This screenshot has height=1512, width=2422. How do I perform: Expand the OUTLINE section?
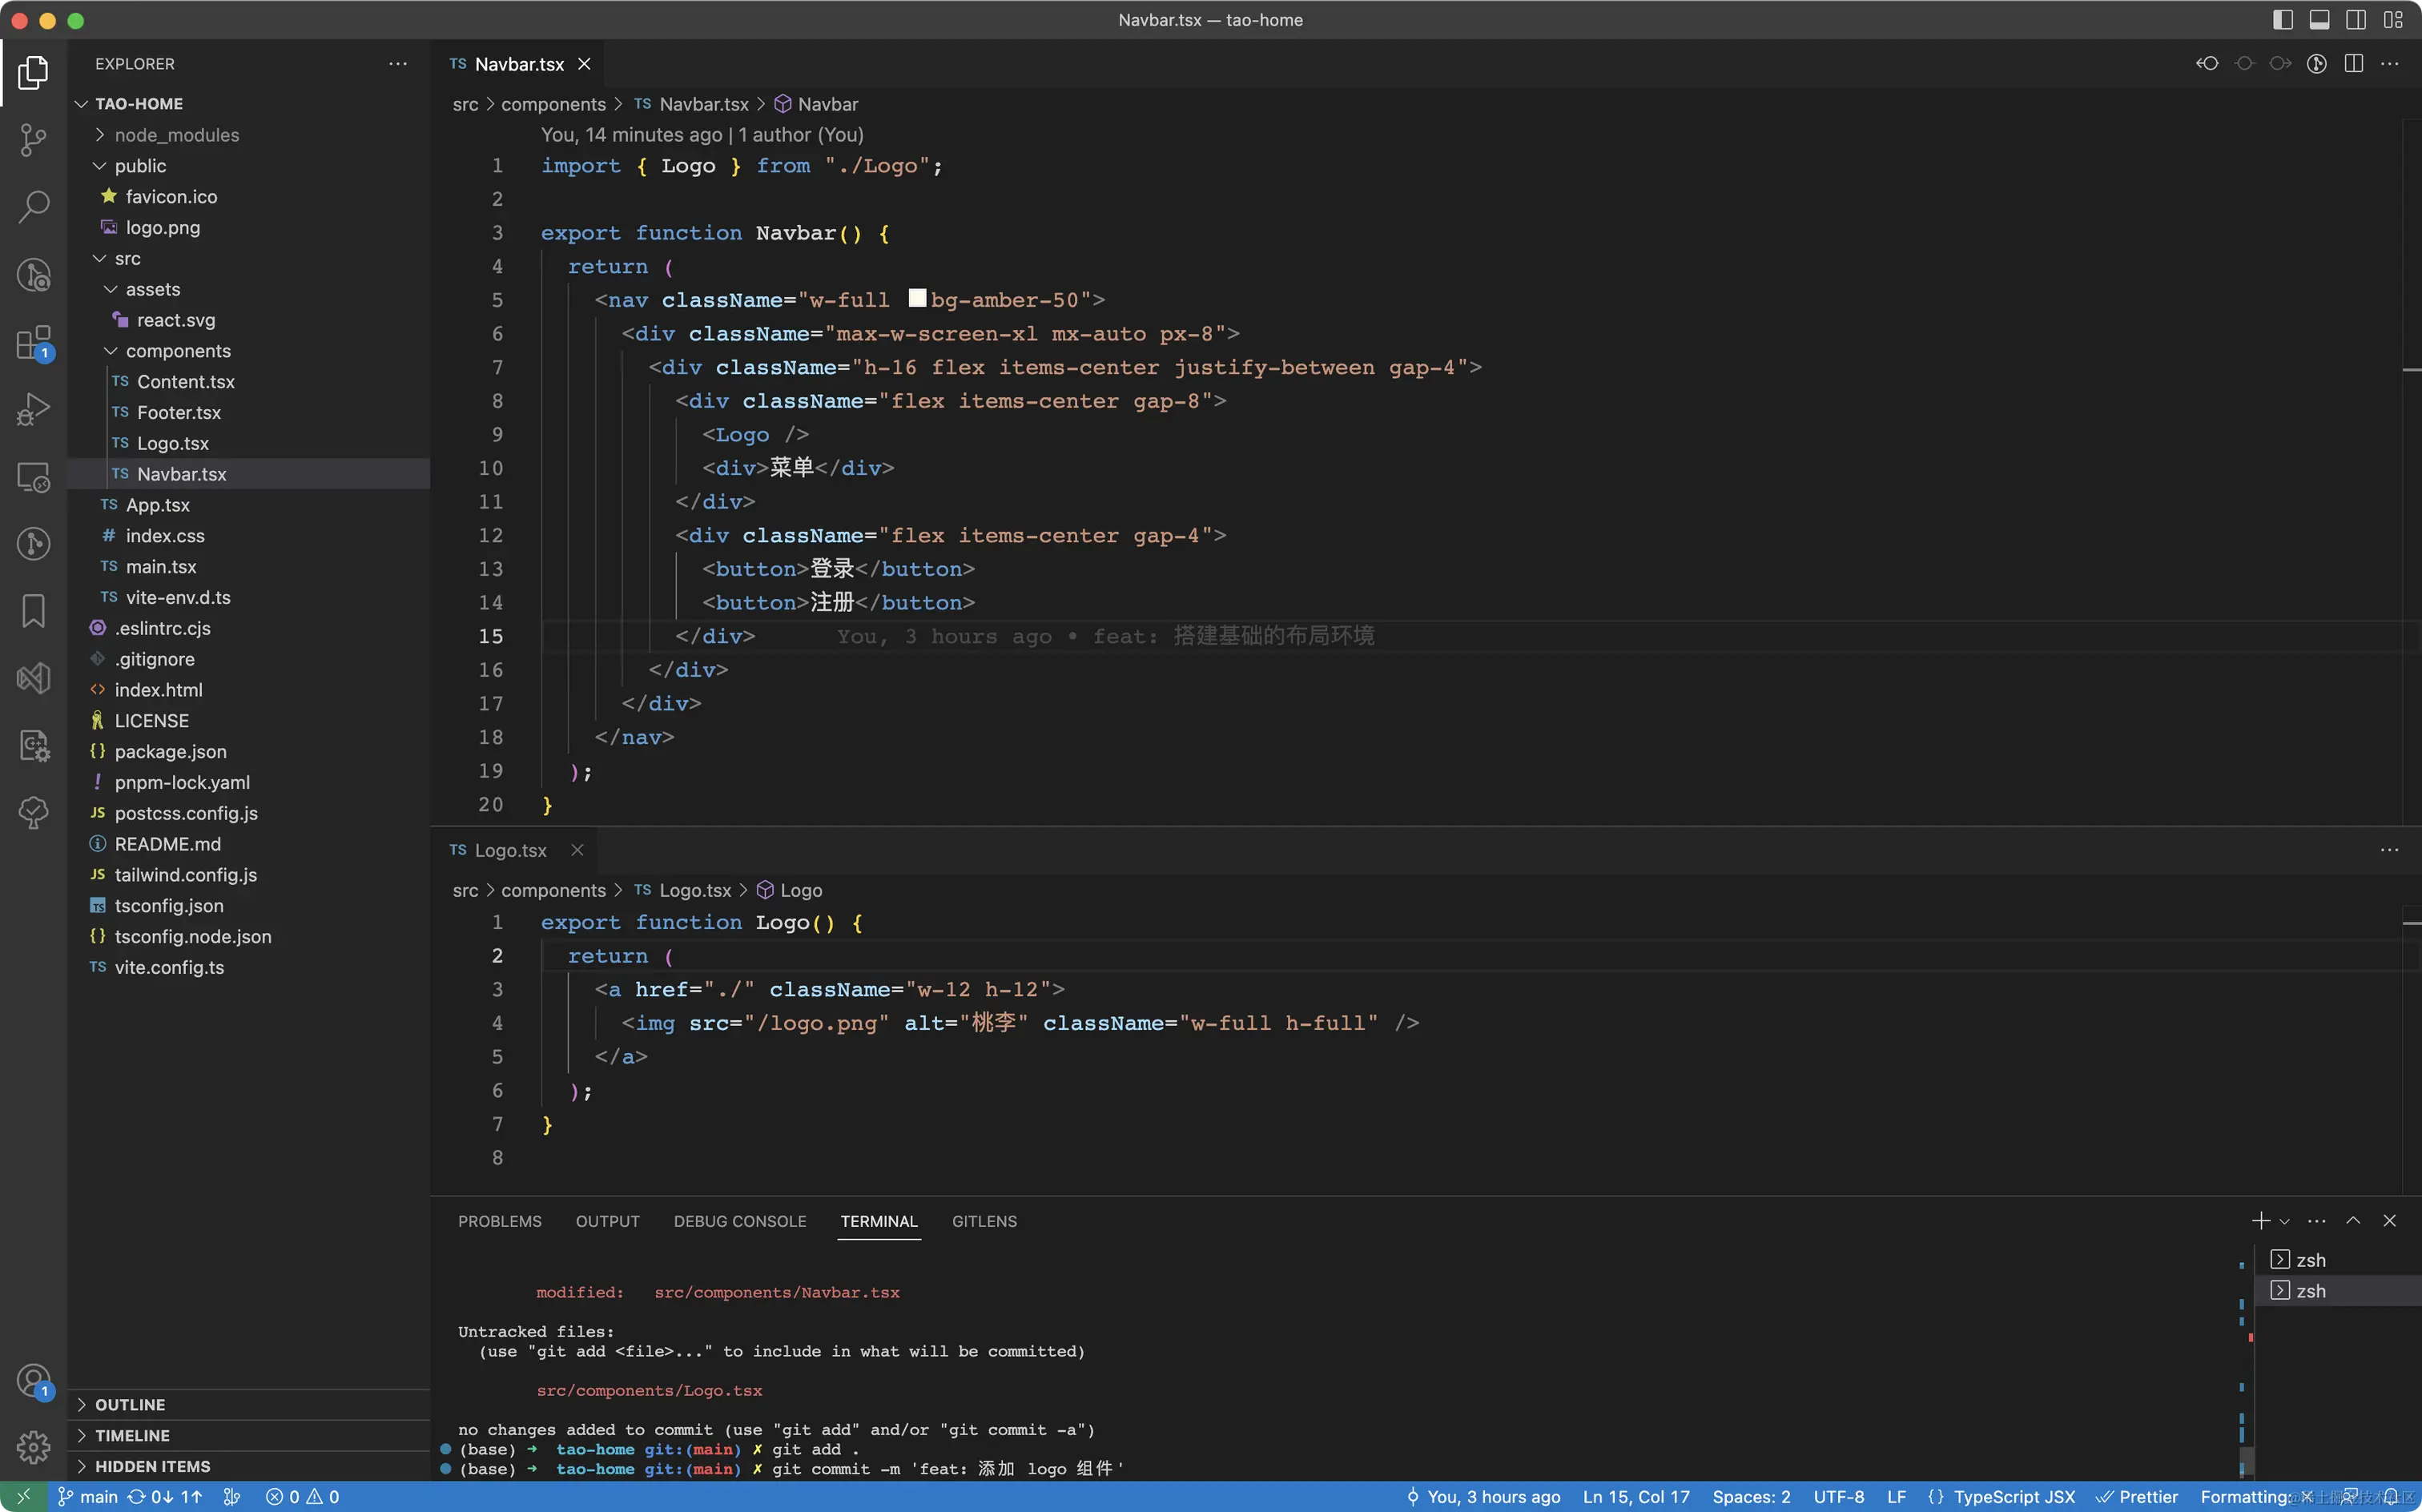click(130, 1405)
